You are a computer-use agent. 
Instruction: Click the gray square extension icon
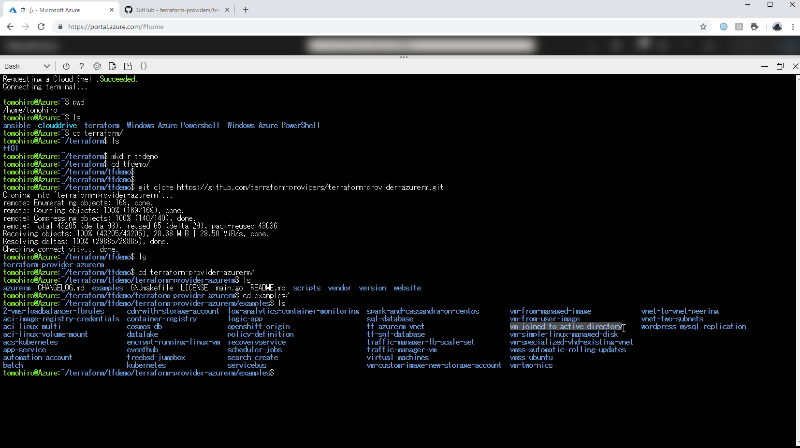[x=739, y=27]
